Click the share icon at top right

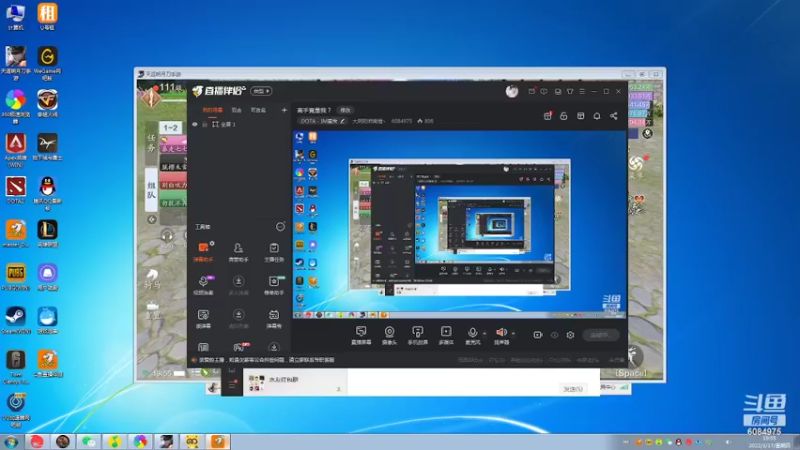(614, 116)
